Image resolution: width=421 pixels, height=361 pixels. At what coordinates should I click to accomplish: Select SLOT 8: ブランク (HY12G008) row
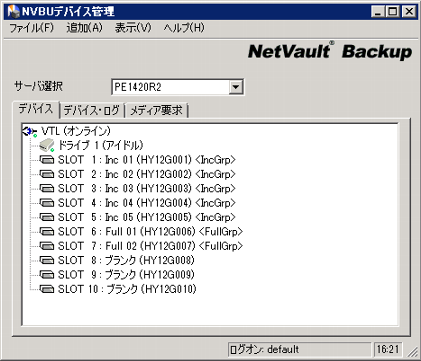tap(126, 260)
